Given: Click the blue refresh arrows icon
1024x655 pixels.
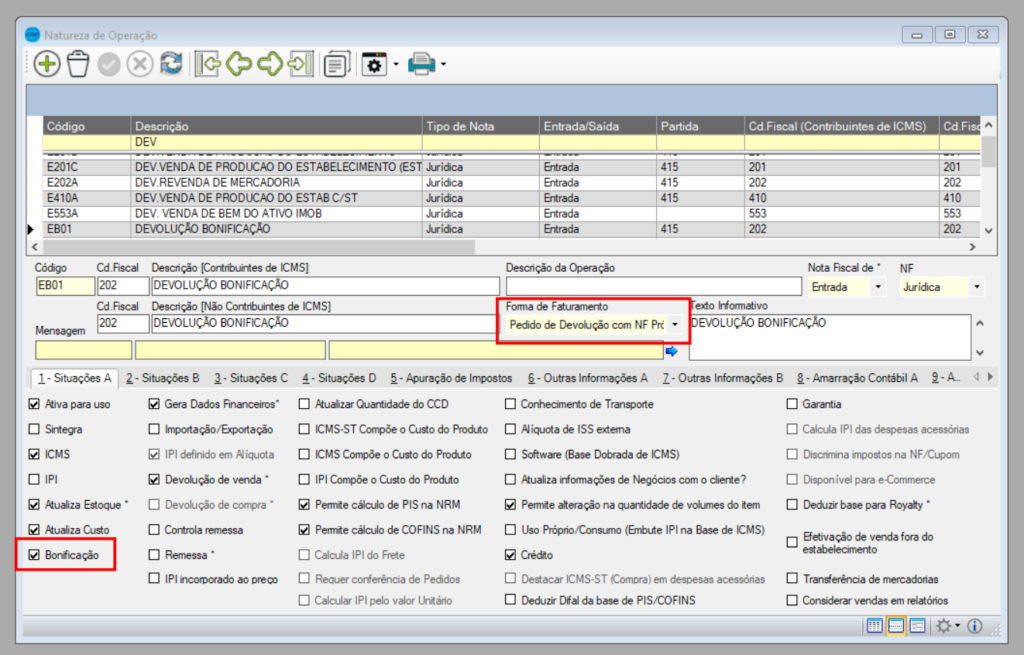Looking at the screenshot, I should 172,64.
